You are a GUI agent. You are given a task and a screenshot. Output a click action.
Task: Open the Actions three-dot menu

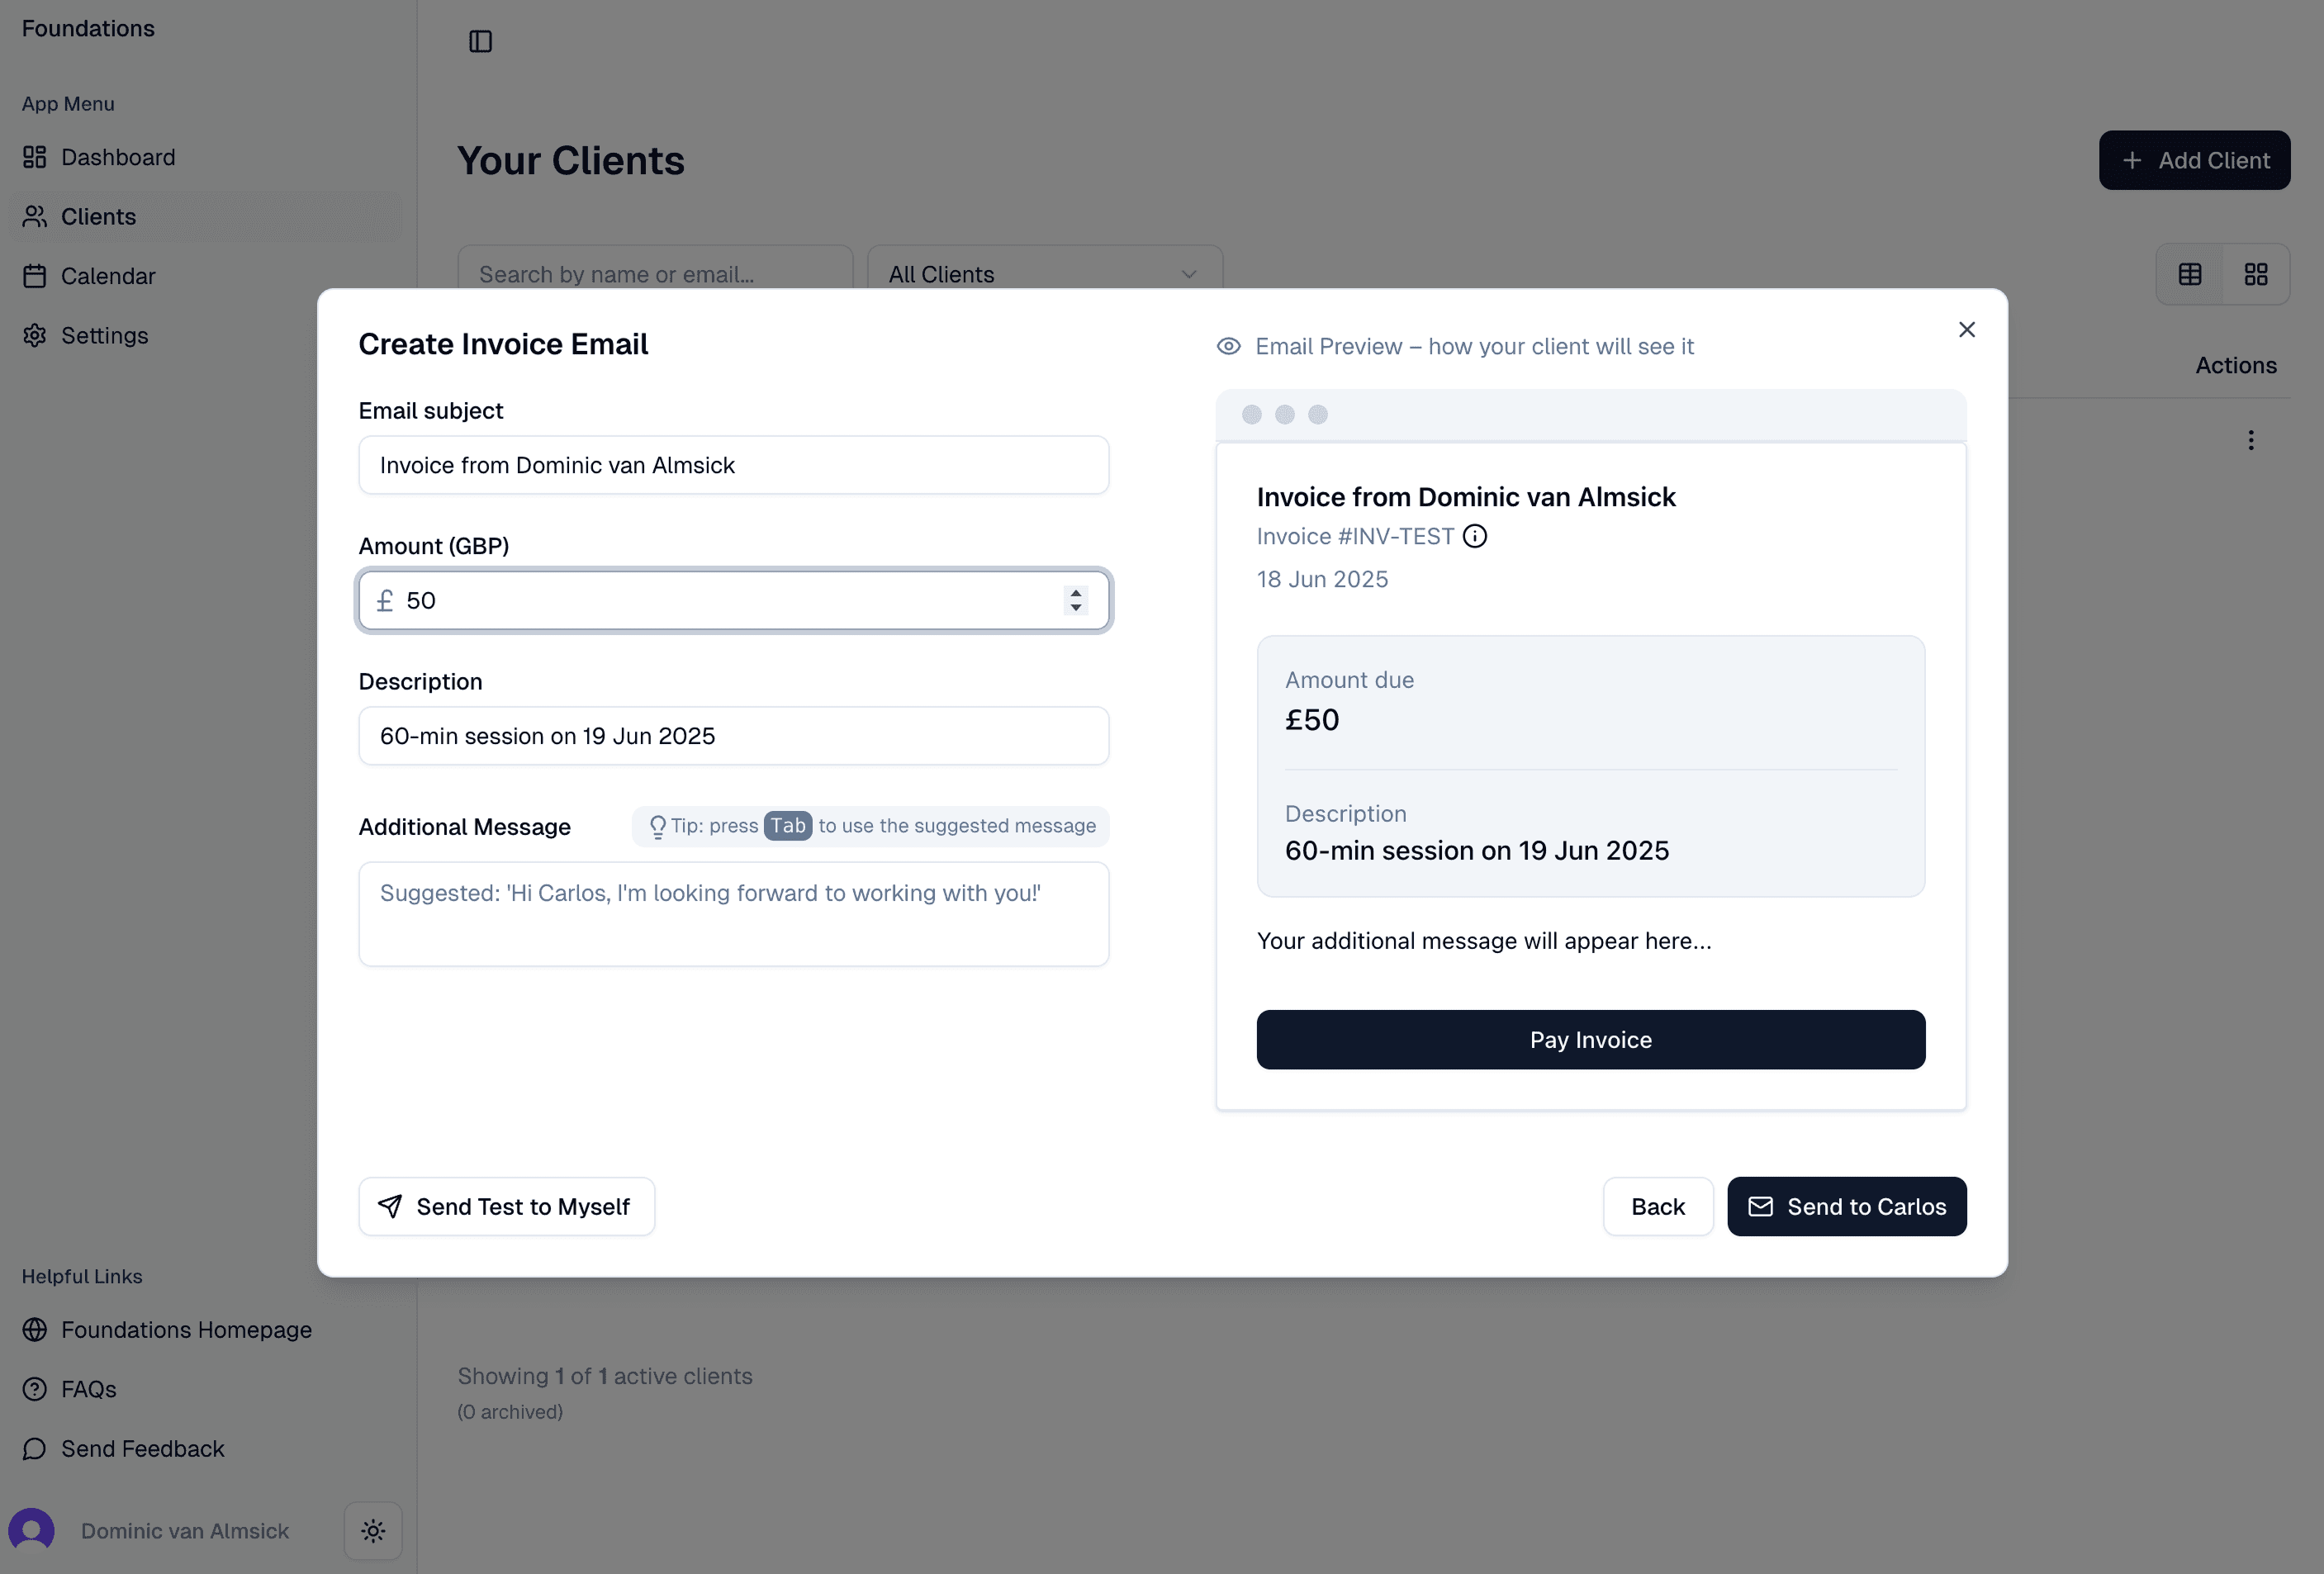coord(2250,440)
